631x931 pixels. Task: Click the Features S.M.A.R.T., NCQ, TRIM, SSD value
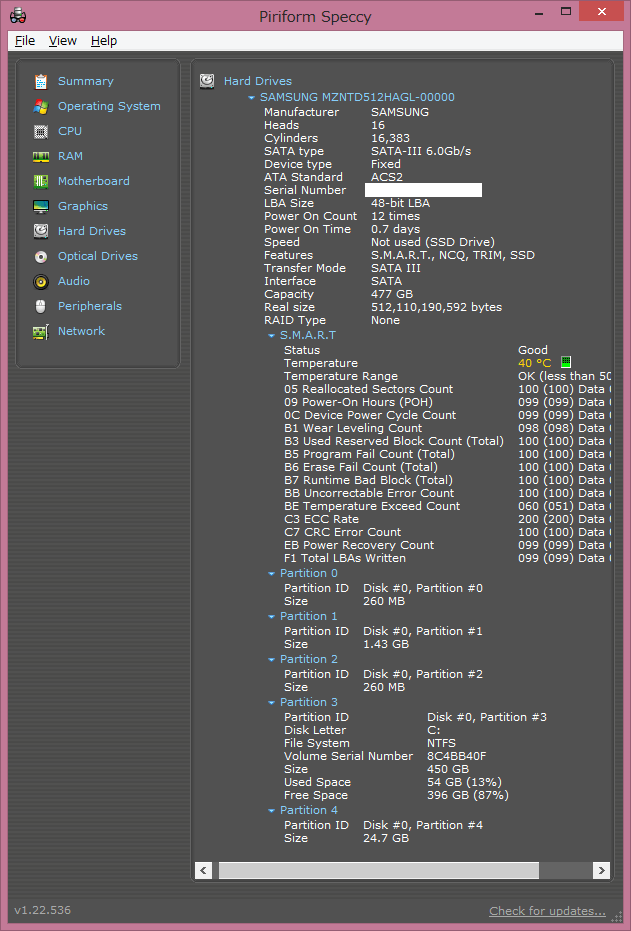[453, 255]
